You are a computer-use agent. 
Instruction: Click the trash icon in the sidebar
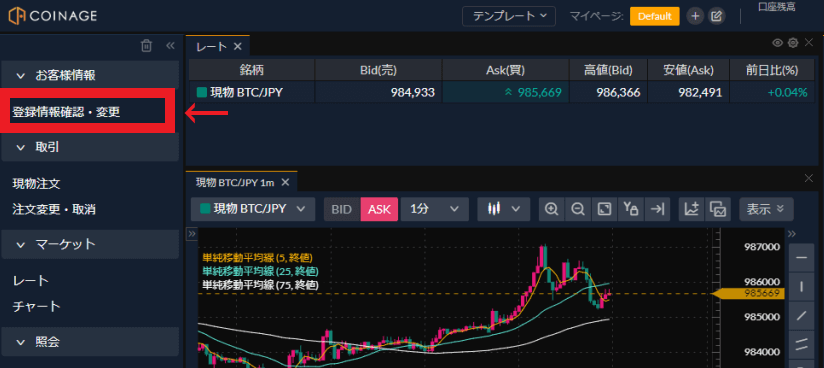pyautogui.click(x=147, y=46)
